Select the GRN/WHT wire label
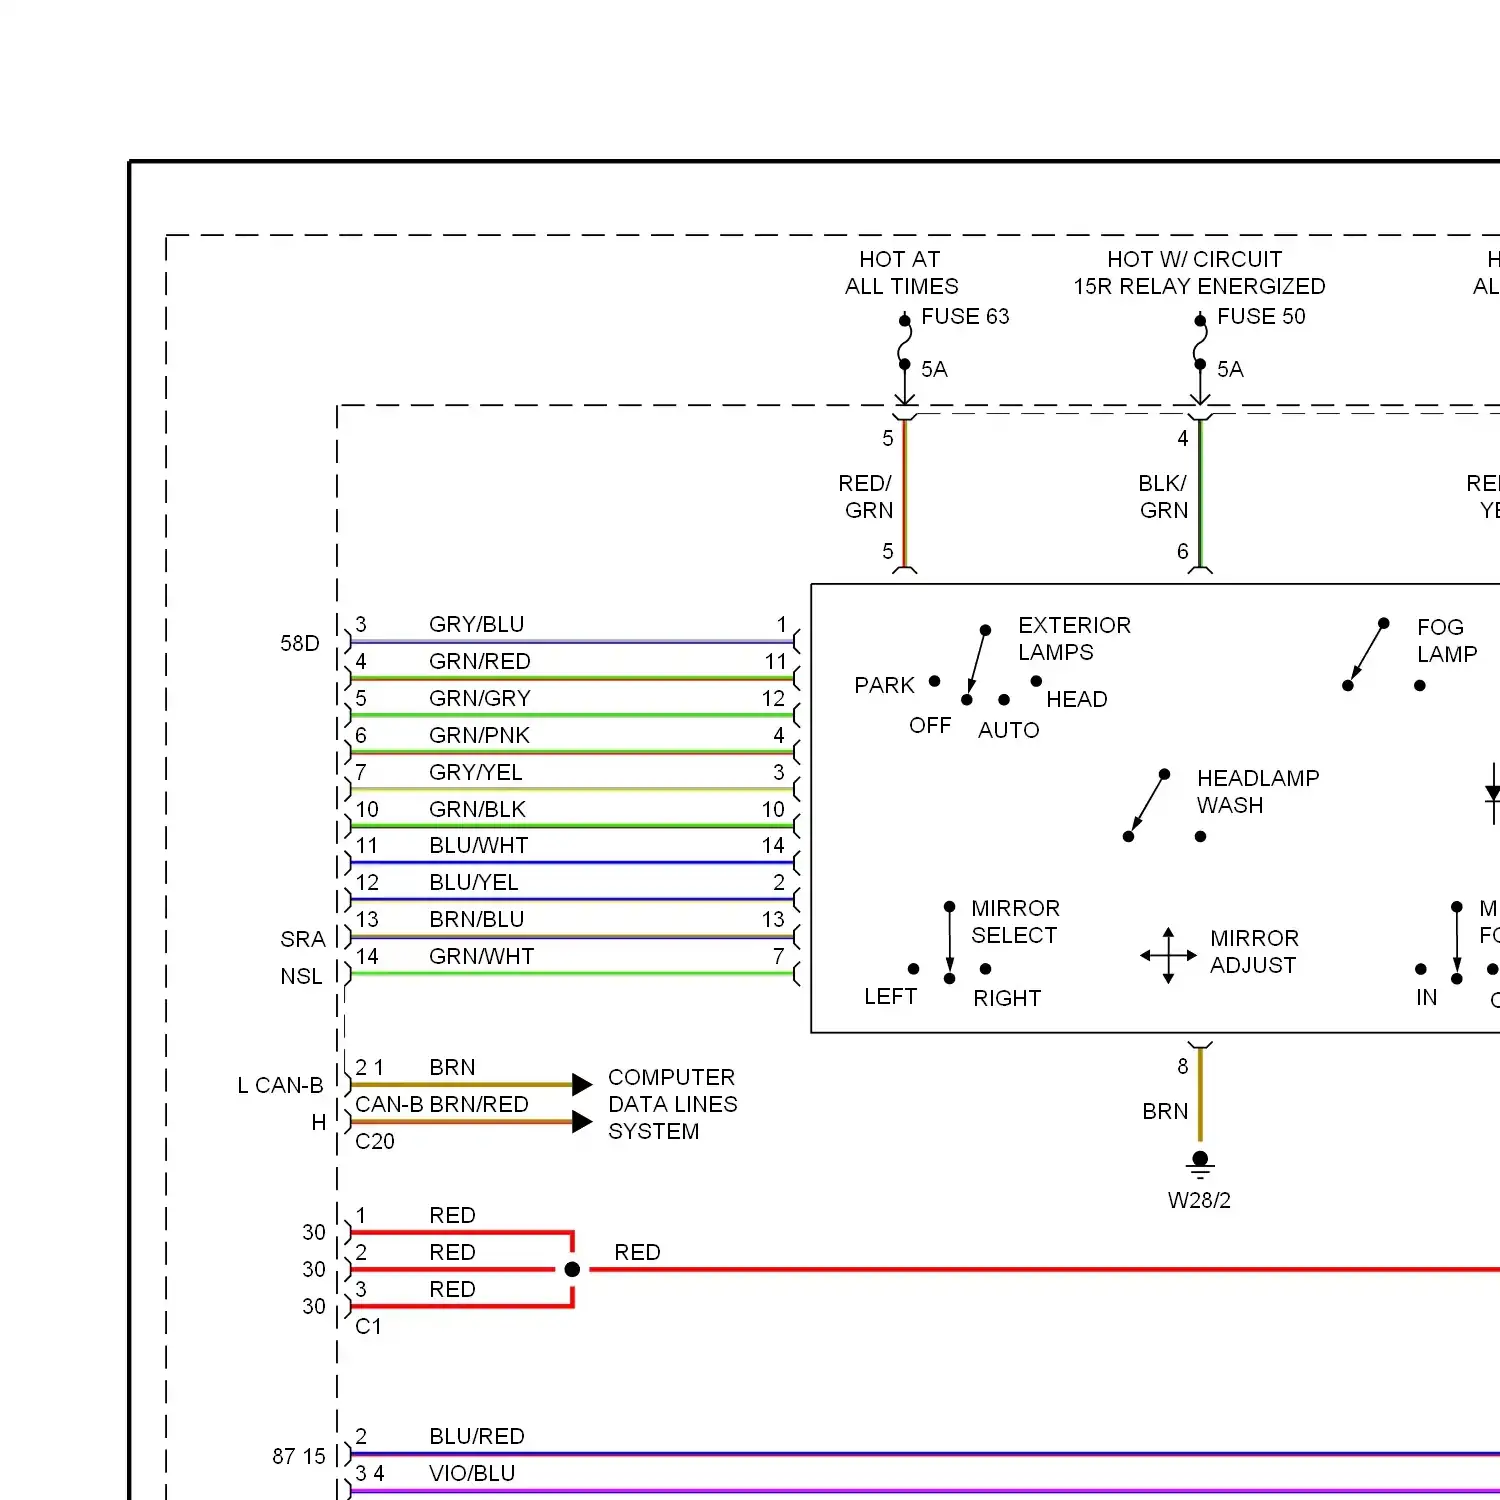The width and height of the screenshot is (1500, 1500). tap(482, 957)
